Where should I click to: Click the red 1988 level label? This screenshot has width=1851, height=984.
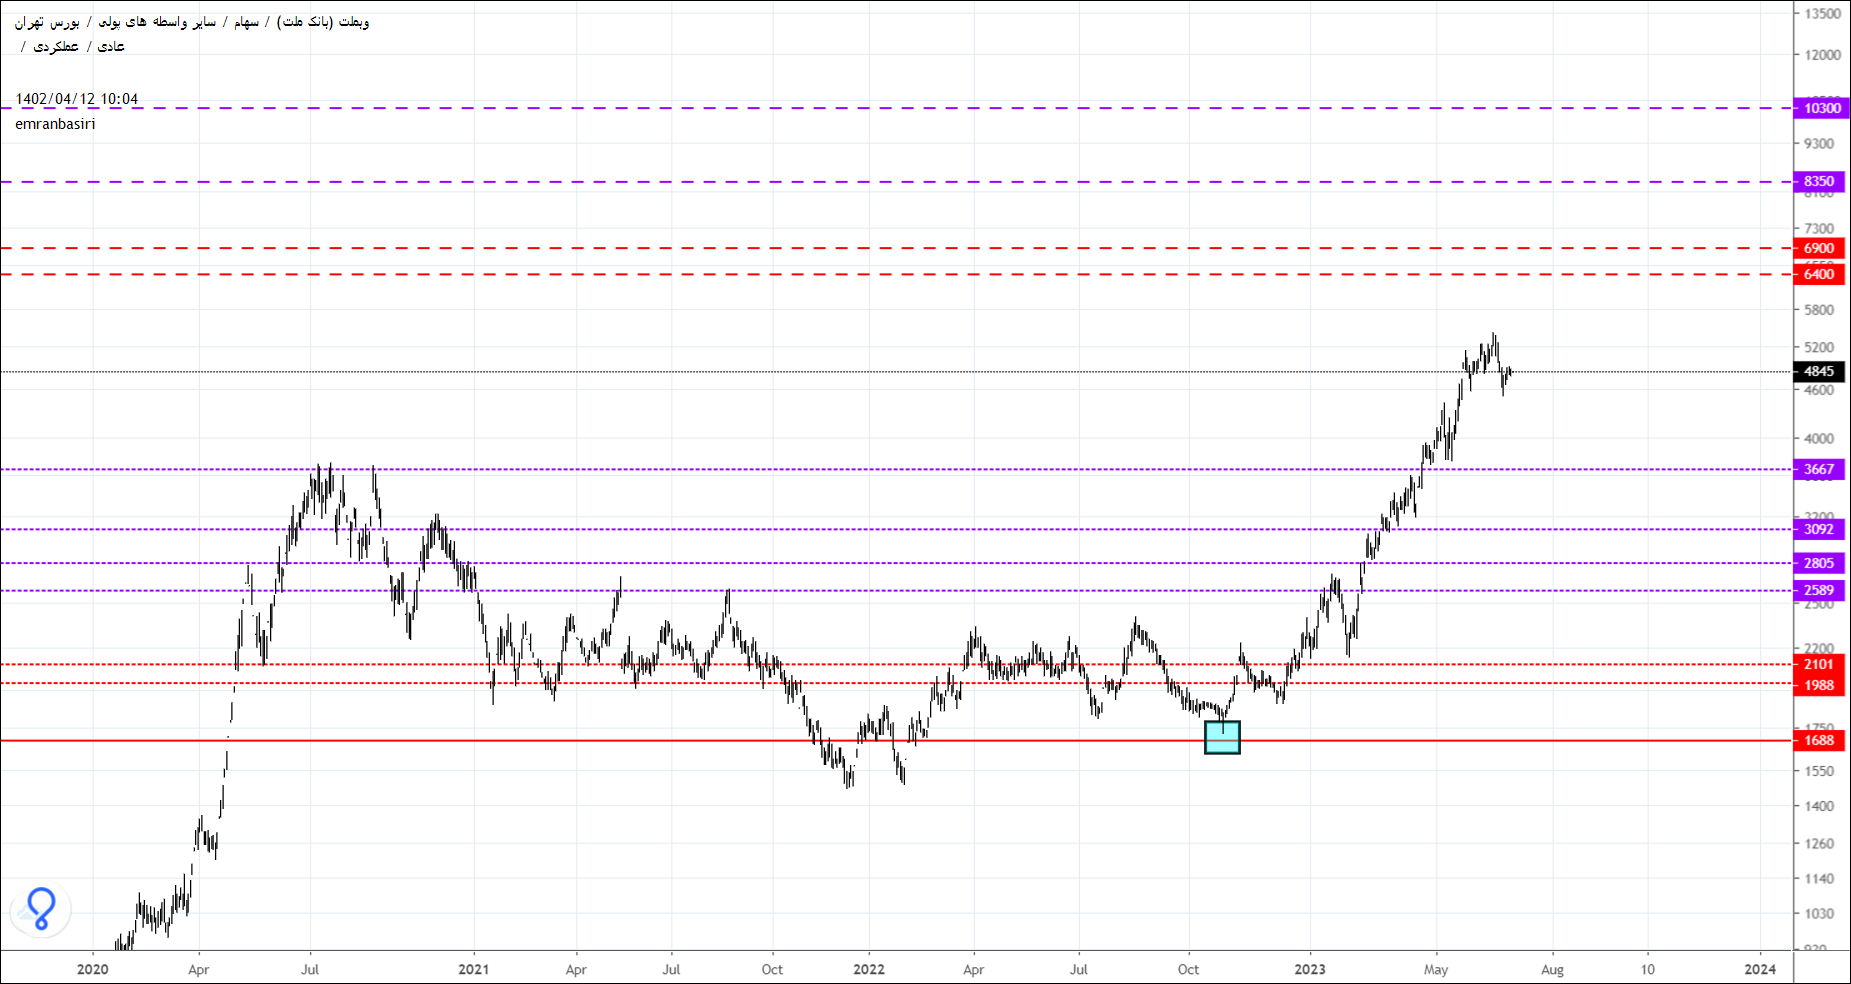[x=1820, y=685]
